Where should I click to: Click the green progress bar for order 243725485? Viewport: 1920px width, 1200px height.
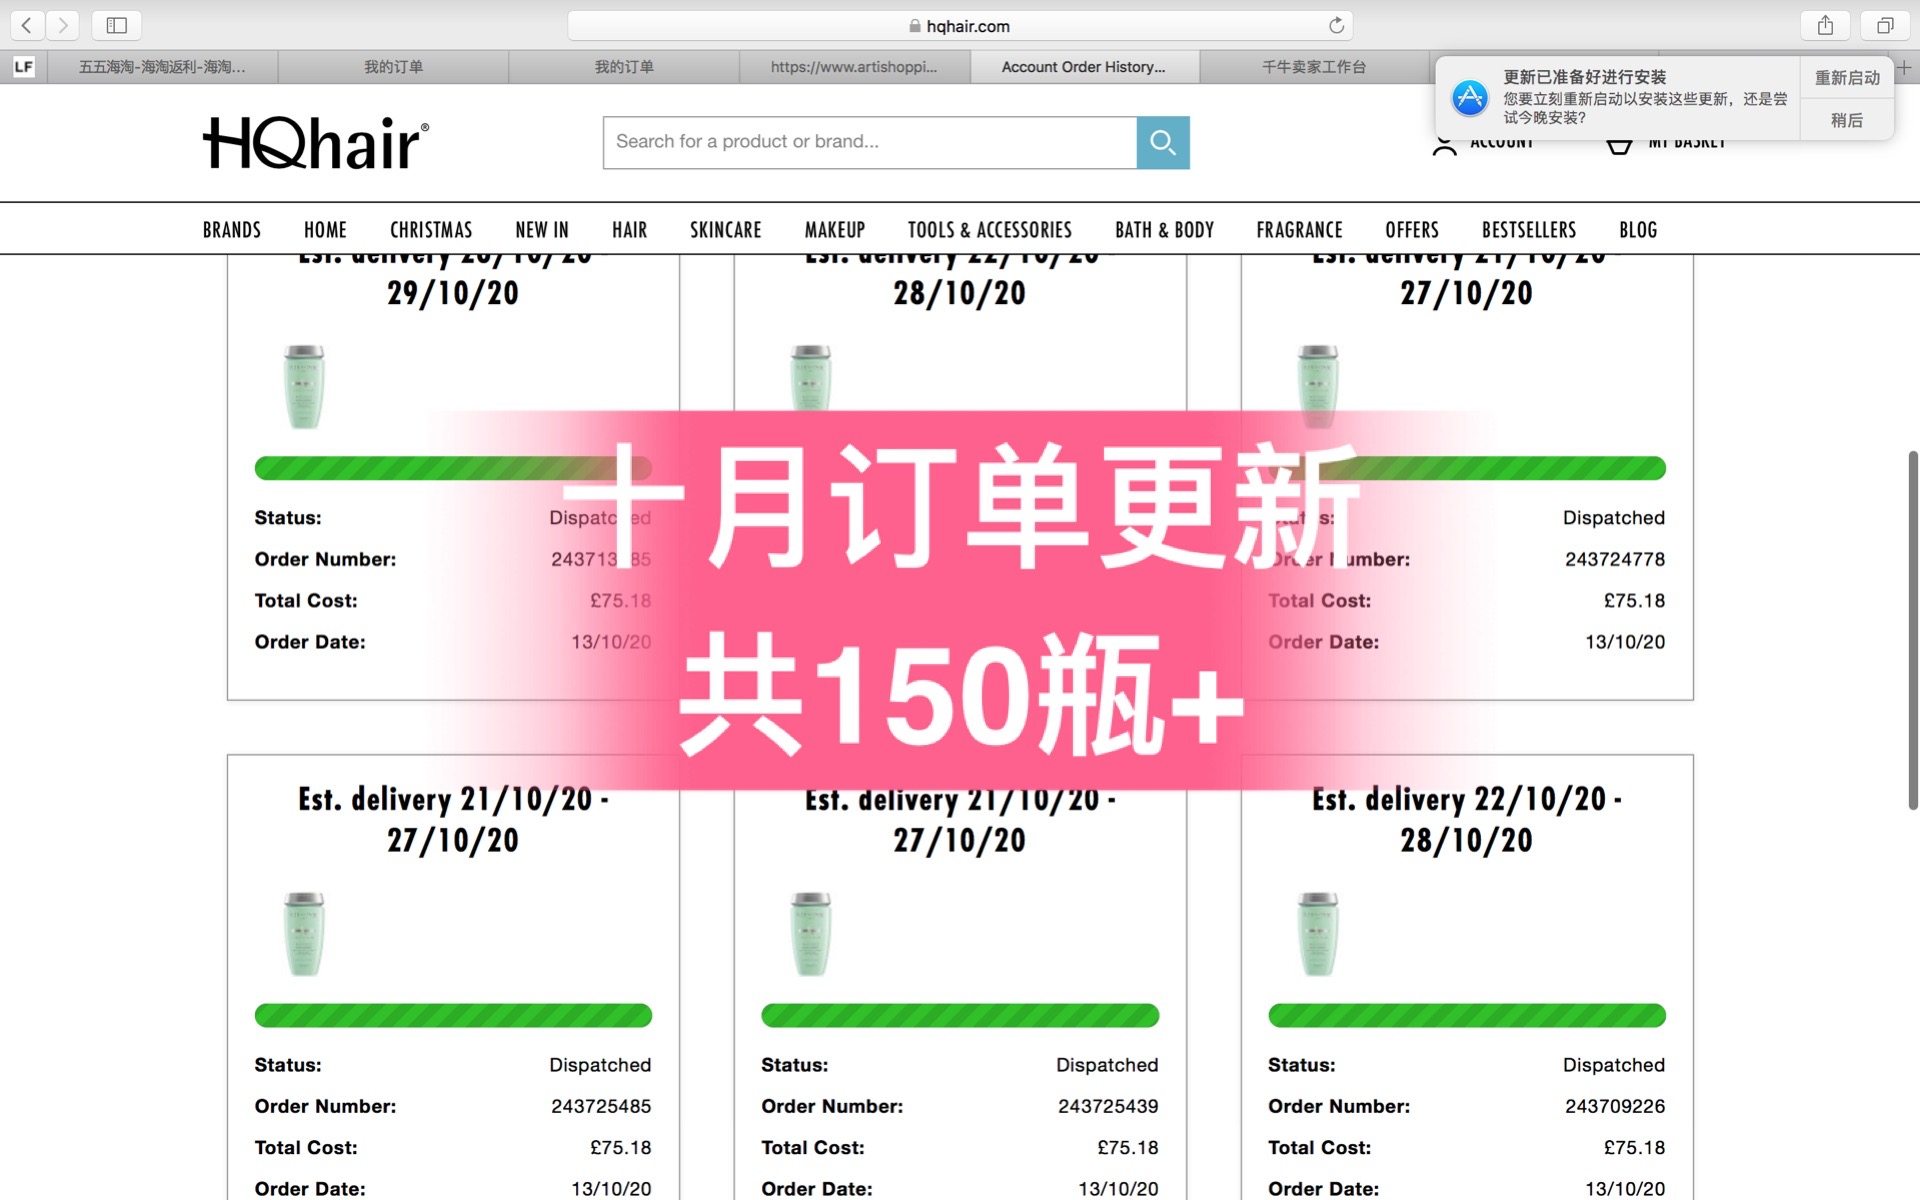(453, 1015)
